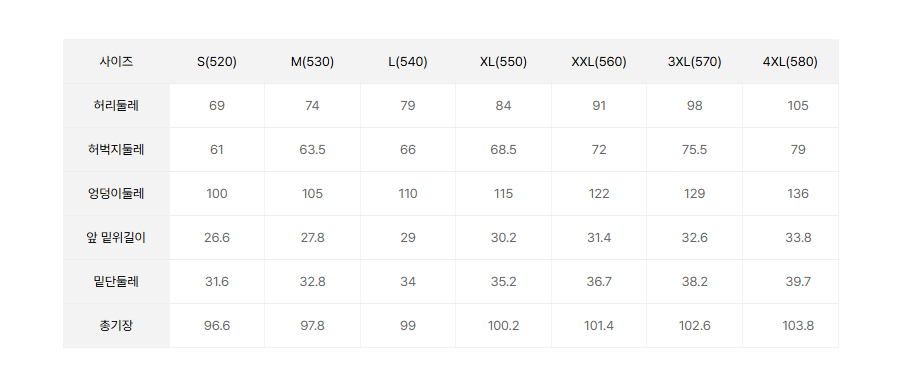900x388 pixels.
Task: Select the S(520) size column header
Action: (x=217, y=61)
